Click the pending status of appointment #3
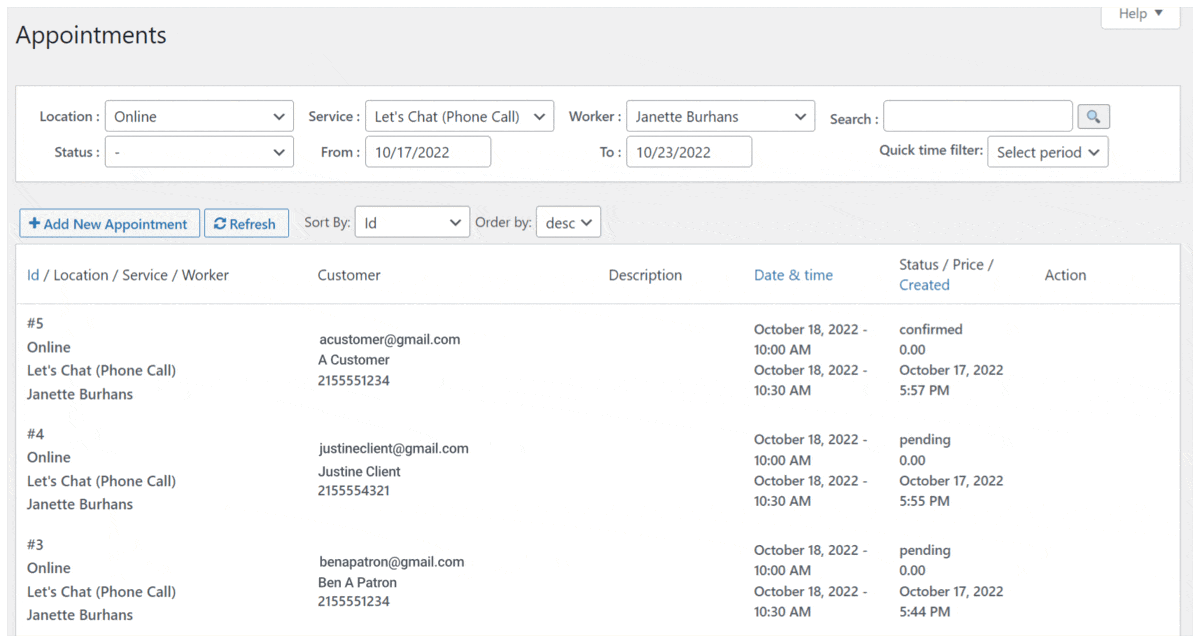1200x643 pixels. click(925, 550)
